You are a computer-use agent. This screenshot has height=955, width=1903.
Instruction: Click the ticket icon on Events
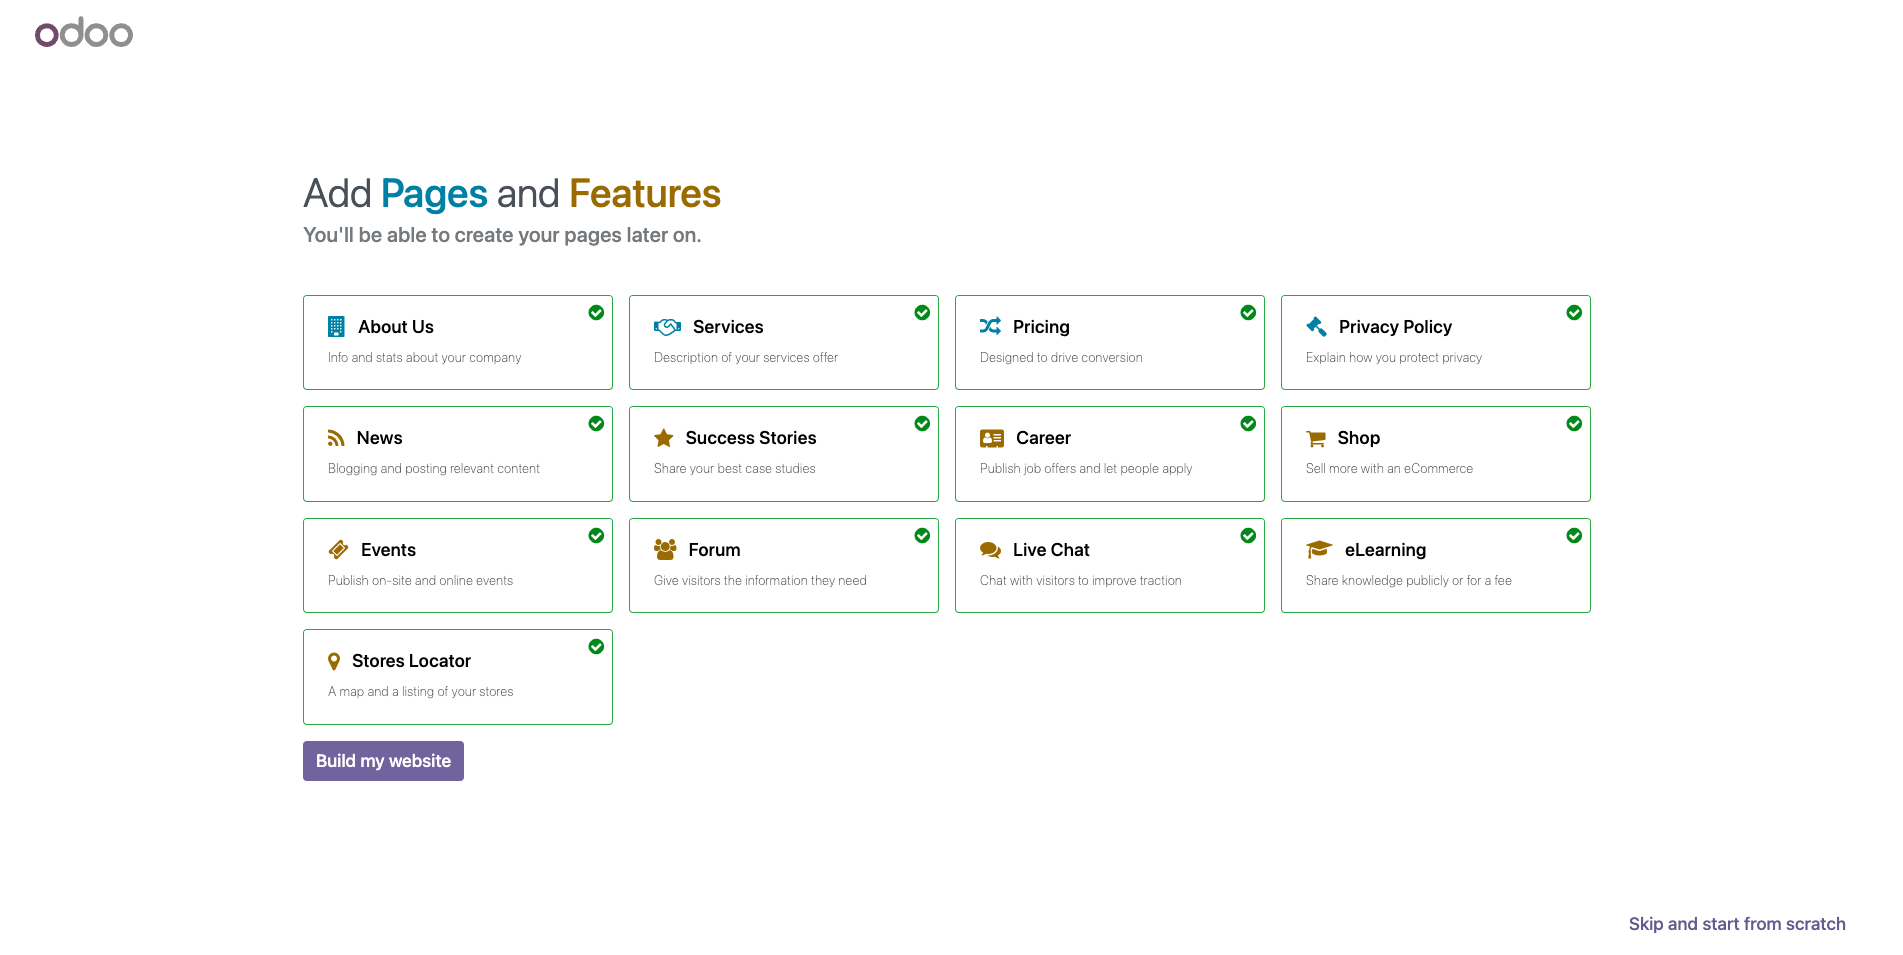click(x=338, y=550)
